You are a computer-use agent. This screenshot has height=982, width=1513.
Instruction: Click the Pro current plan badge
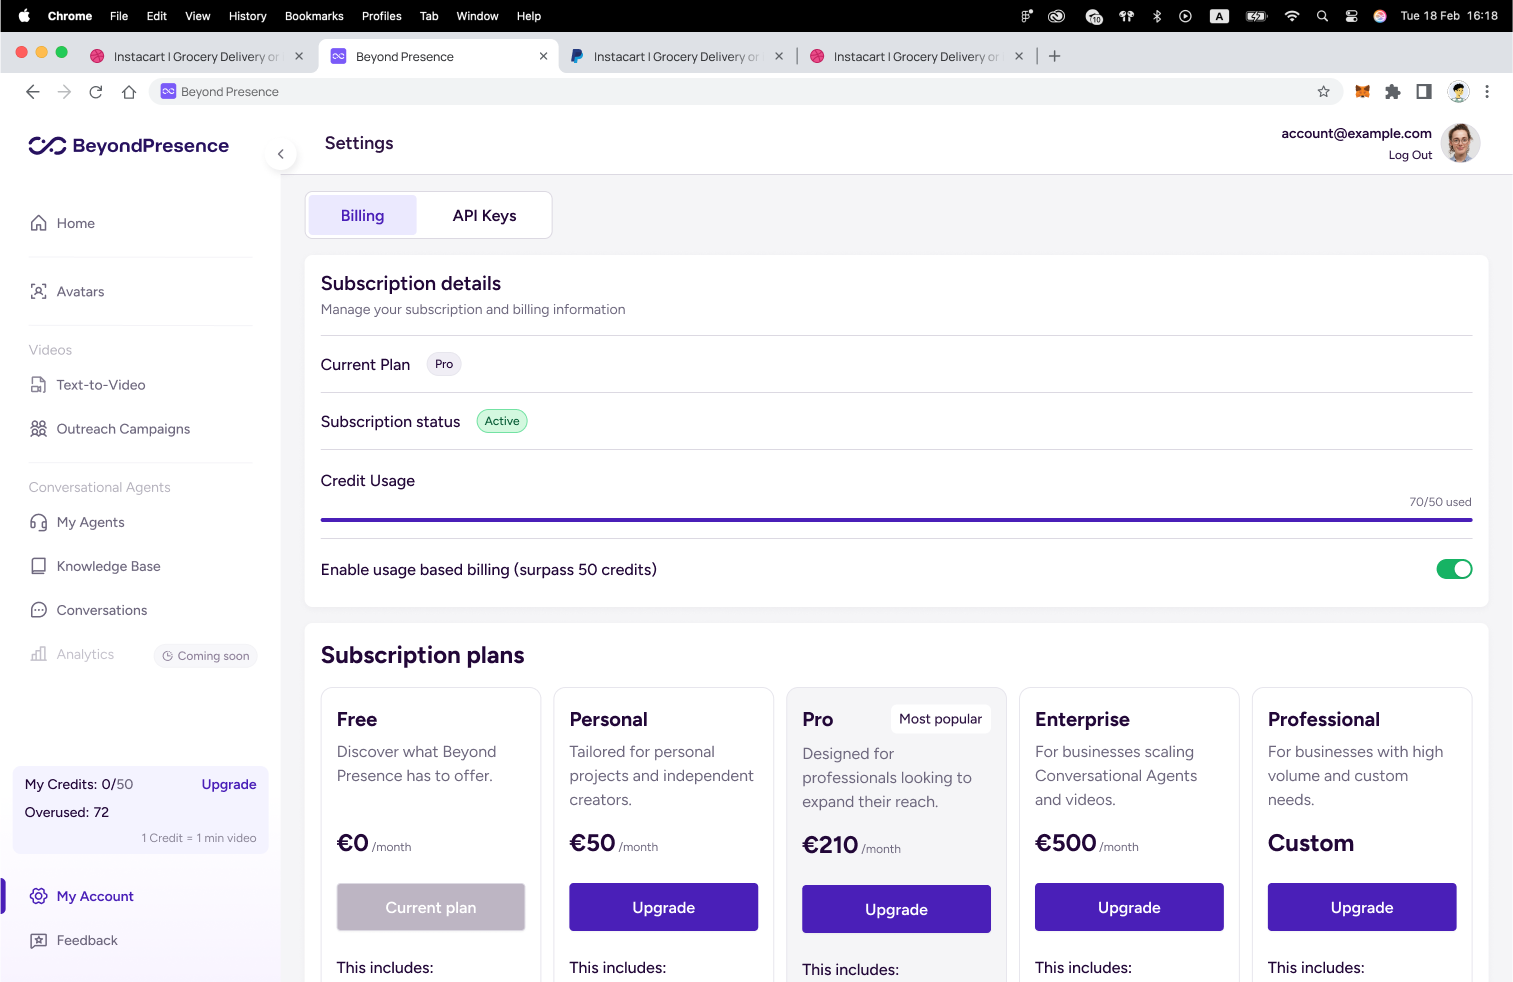click(x=444, y=364)
